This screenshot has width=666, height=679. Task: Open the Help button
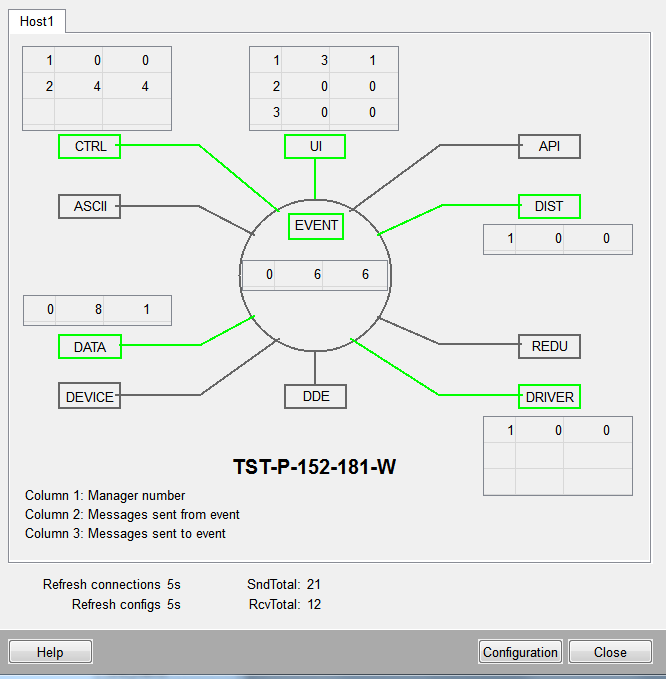click(51, 652)
